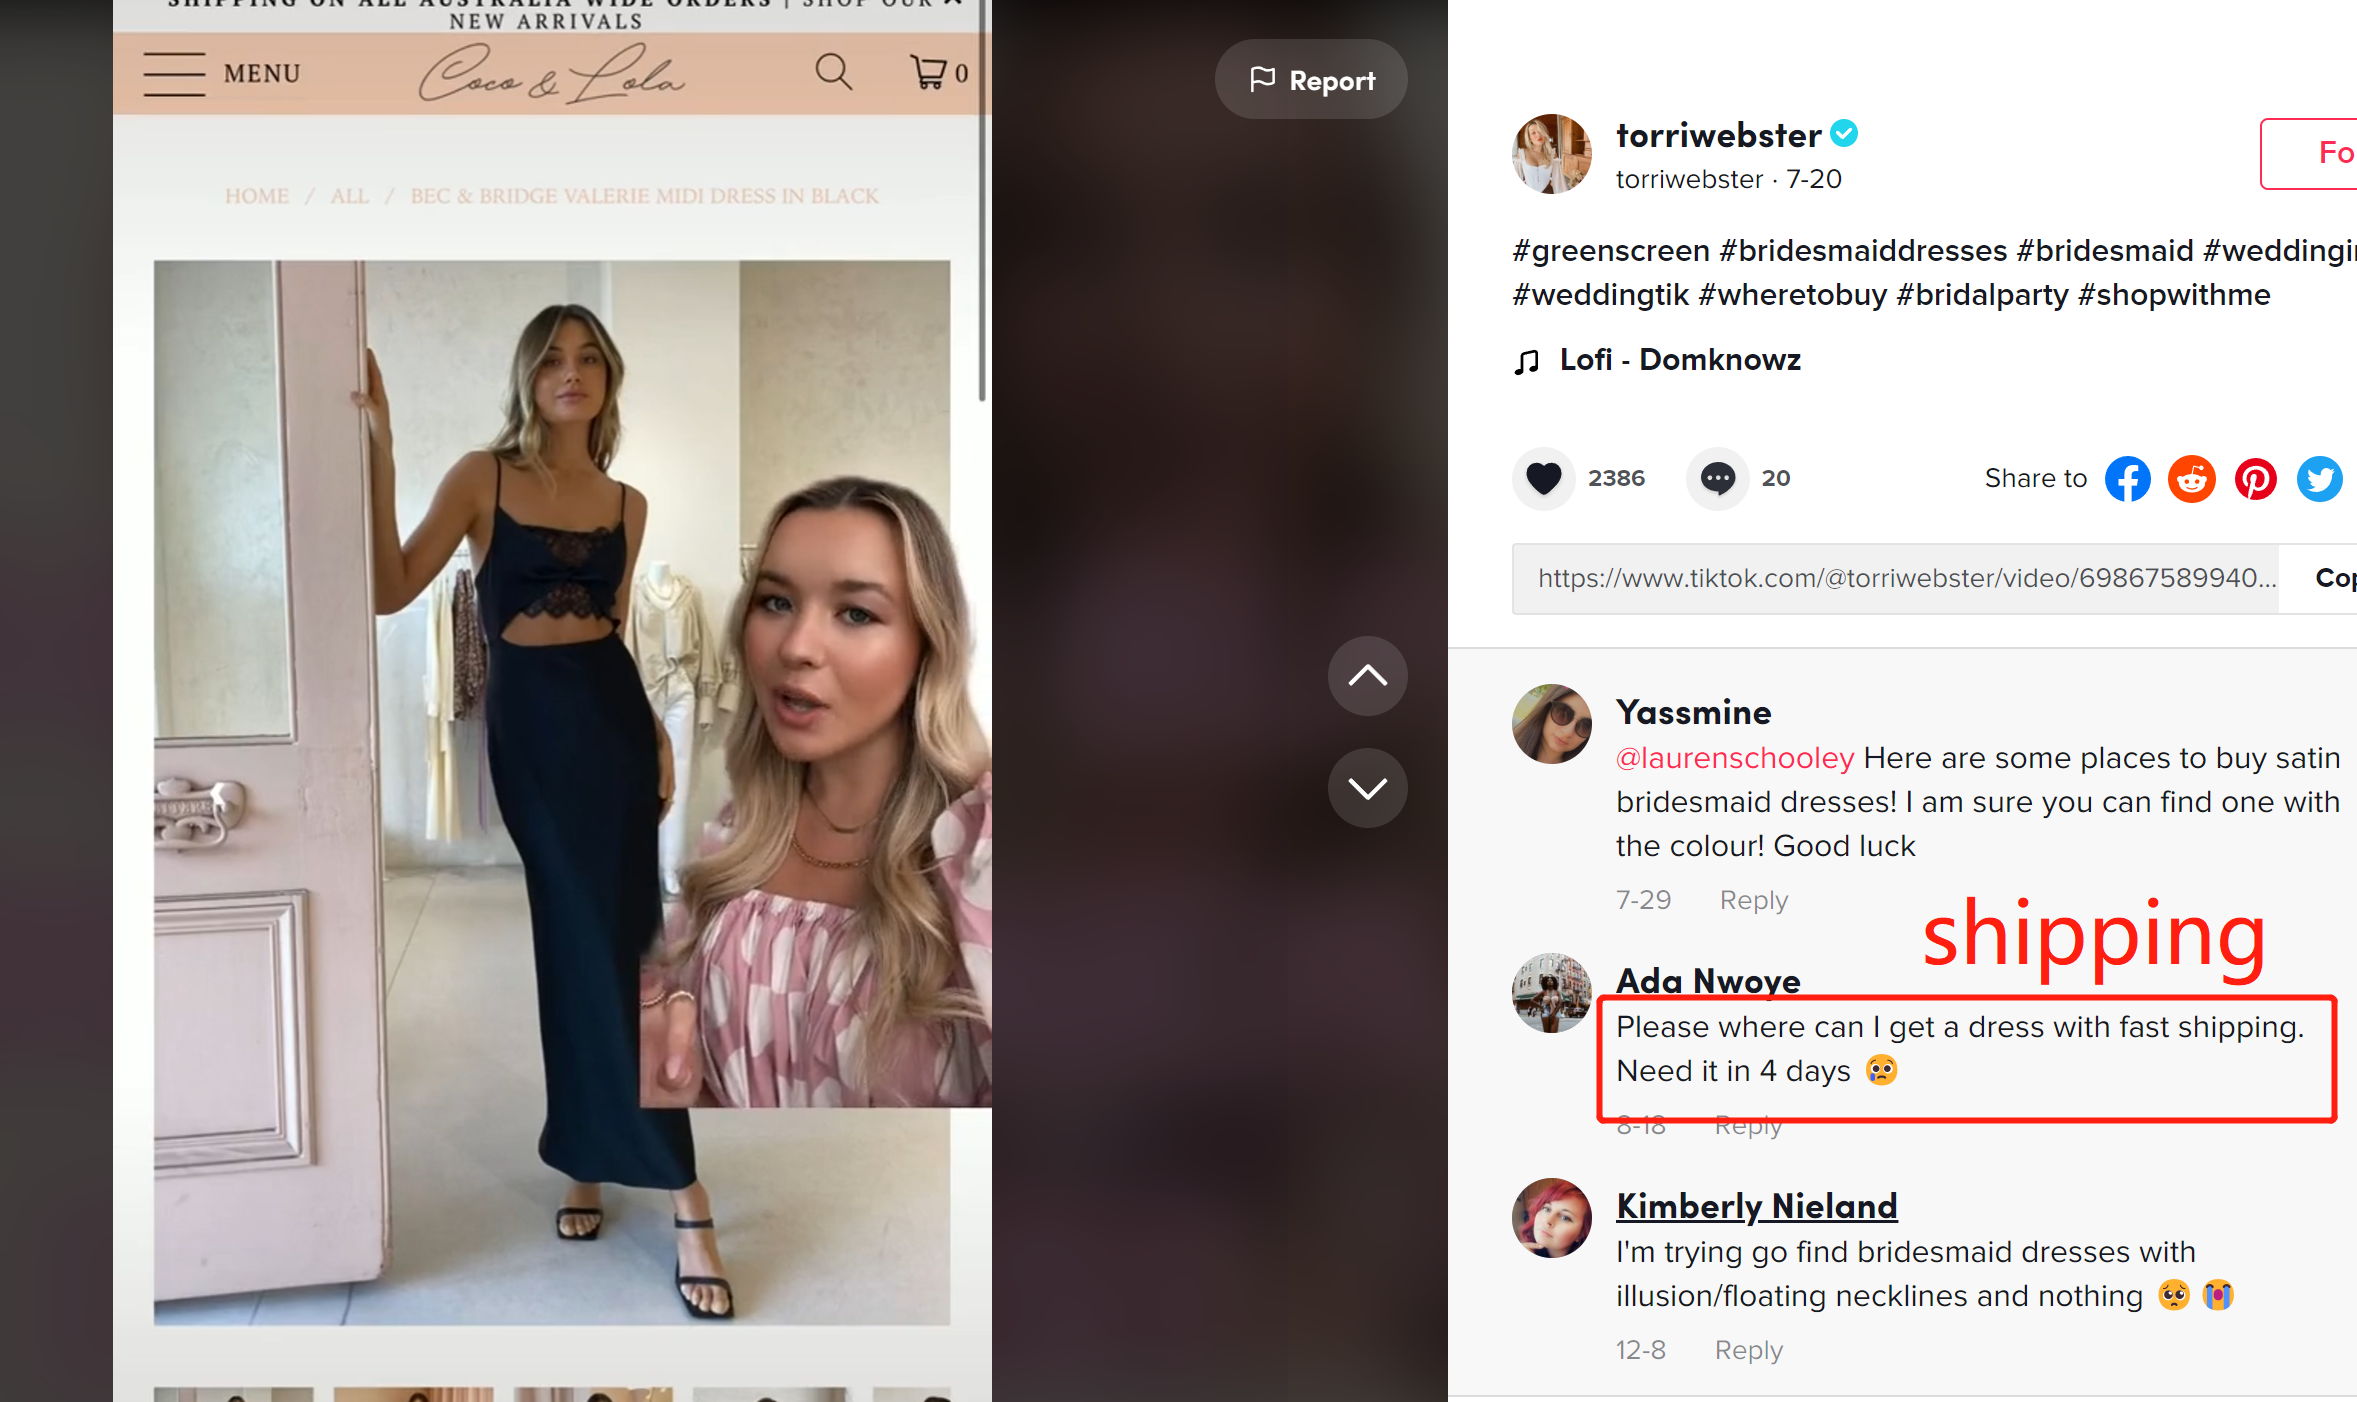Go to the previous video with up chevron
Image resolution: width=2357 pixels, height=1402 pixels.
coord(1367,676)
